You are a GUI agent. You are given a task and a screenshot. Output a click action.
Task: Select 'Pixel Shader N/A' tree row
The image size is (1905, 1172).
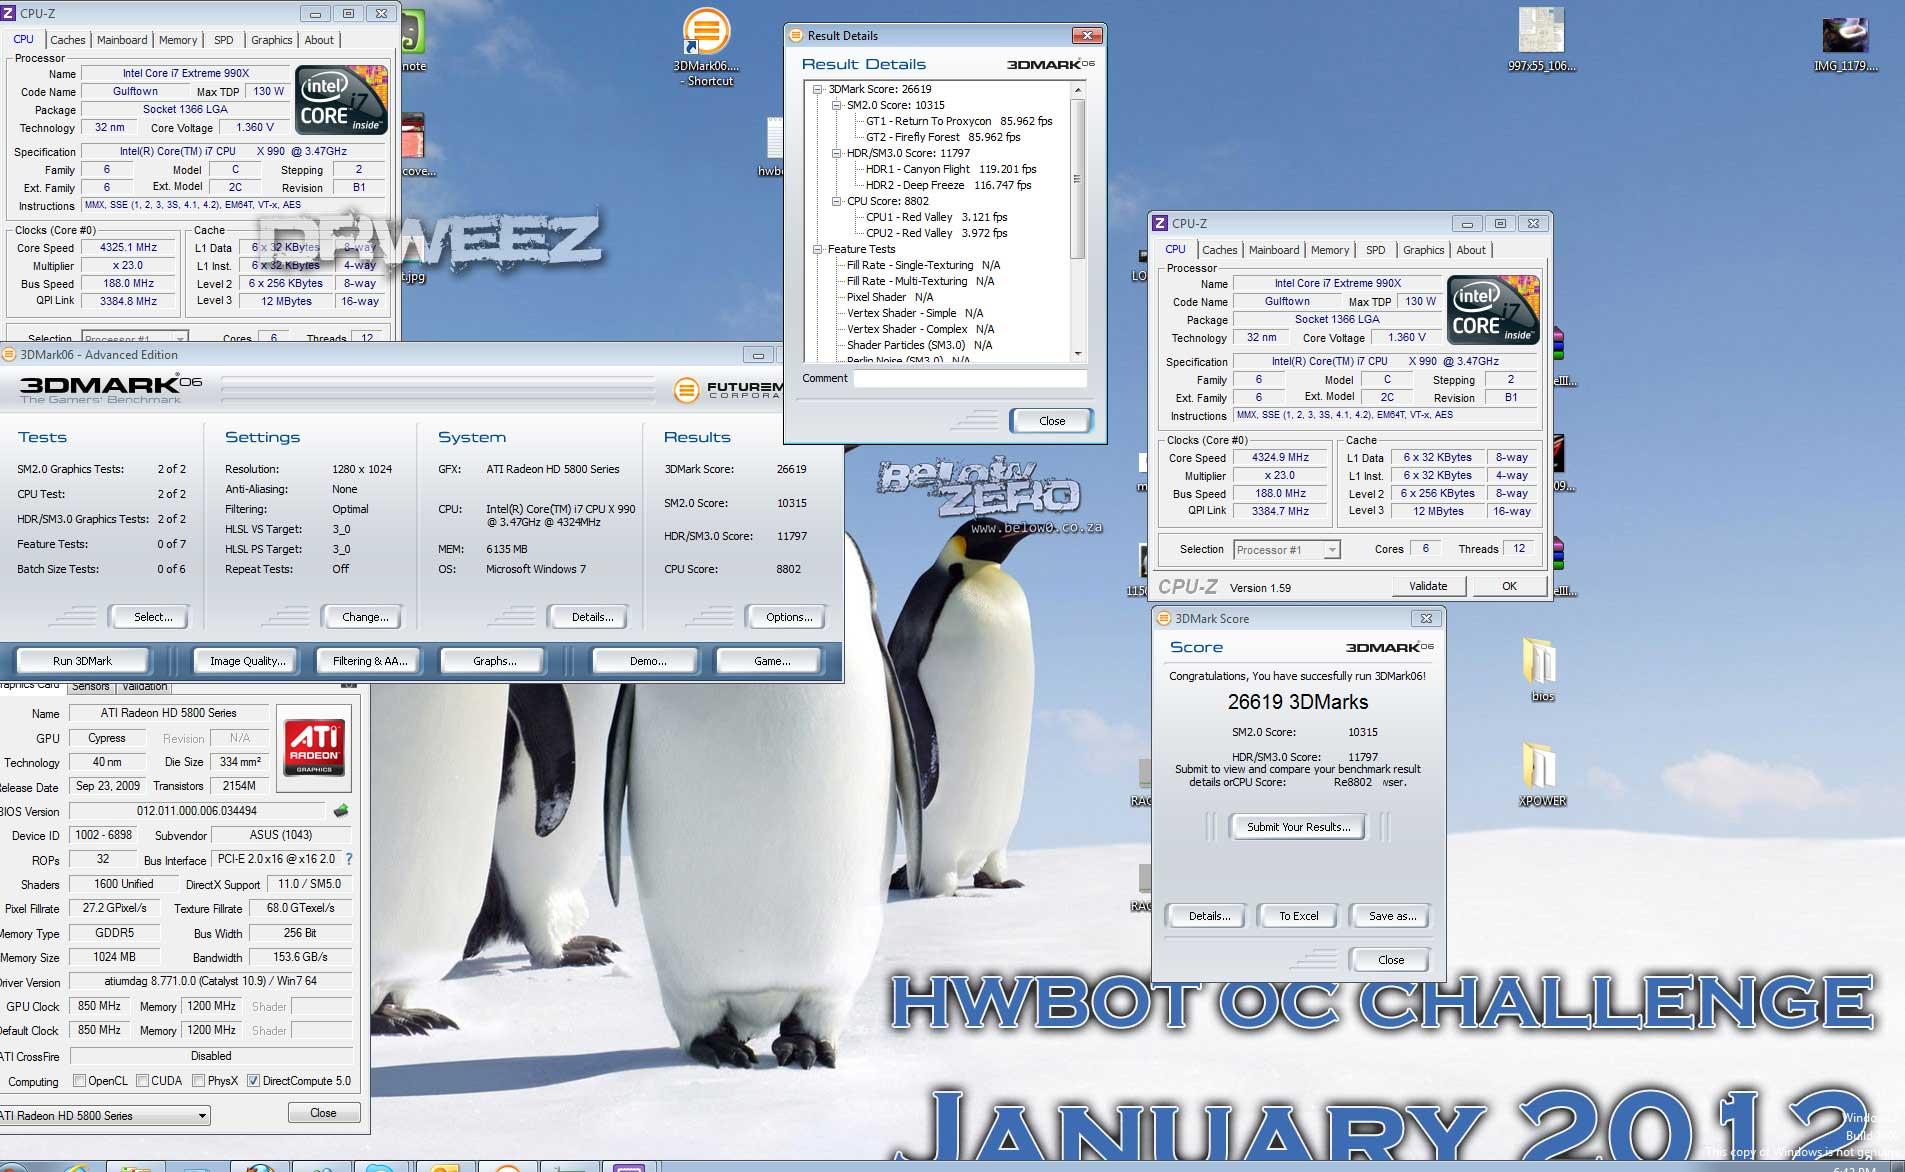tap(889, 297)
